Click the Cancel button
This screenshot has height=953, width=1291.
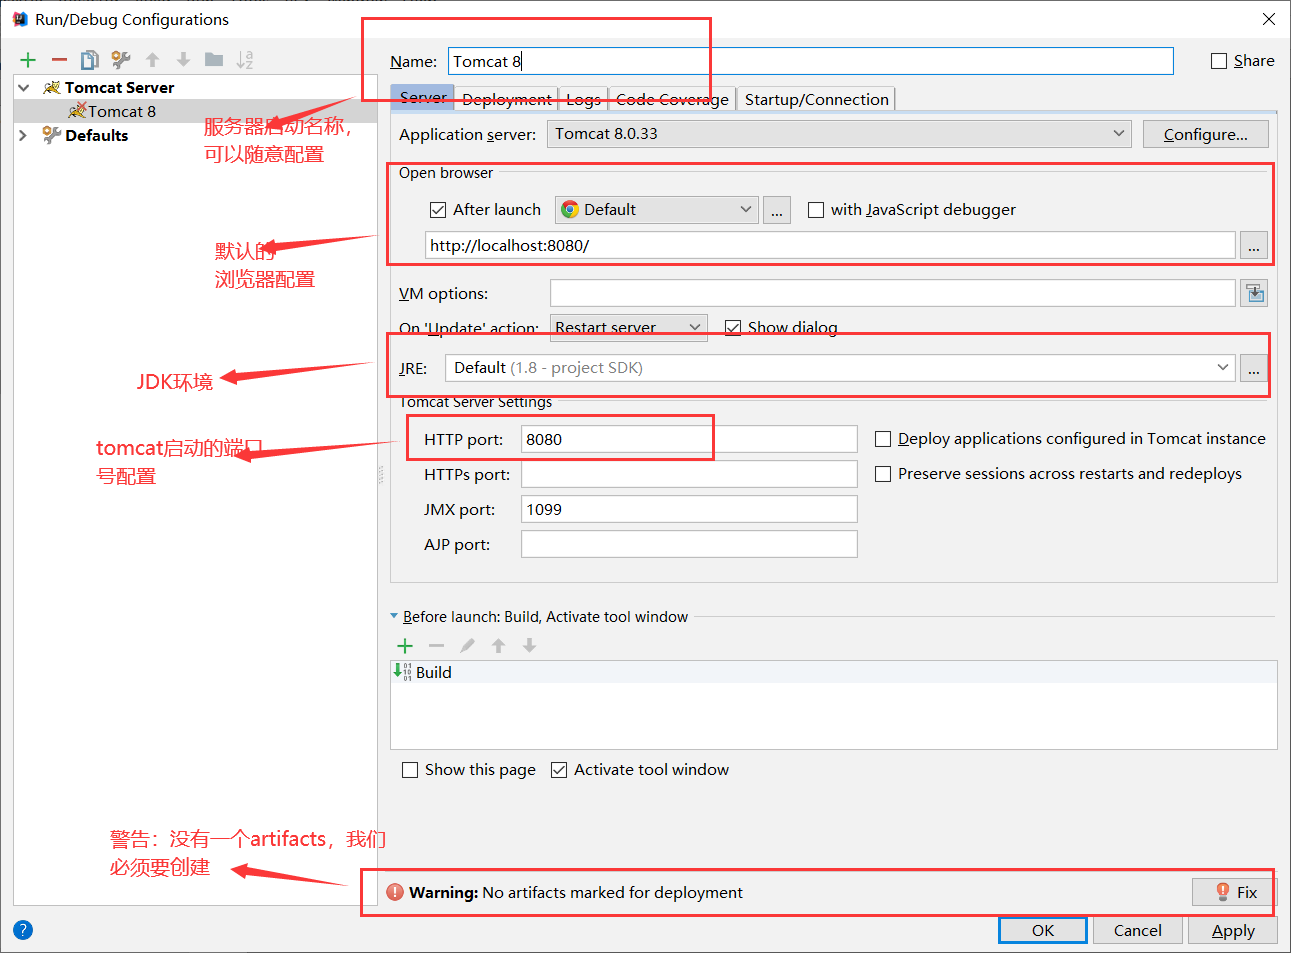click(x=1137, y=930)
